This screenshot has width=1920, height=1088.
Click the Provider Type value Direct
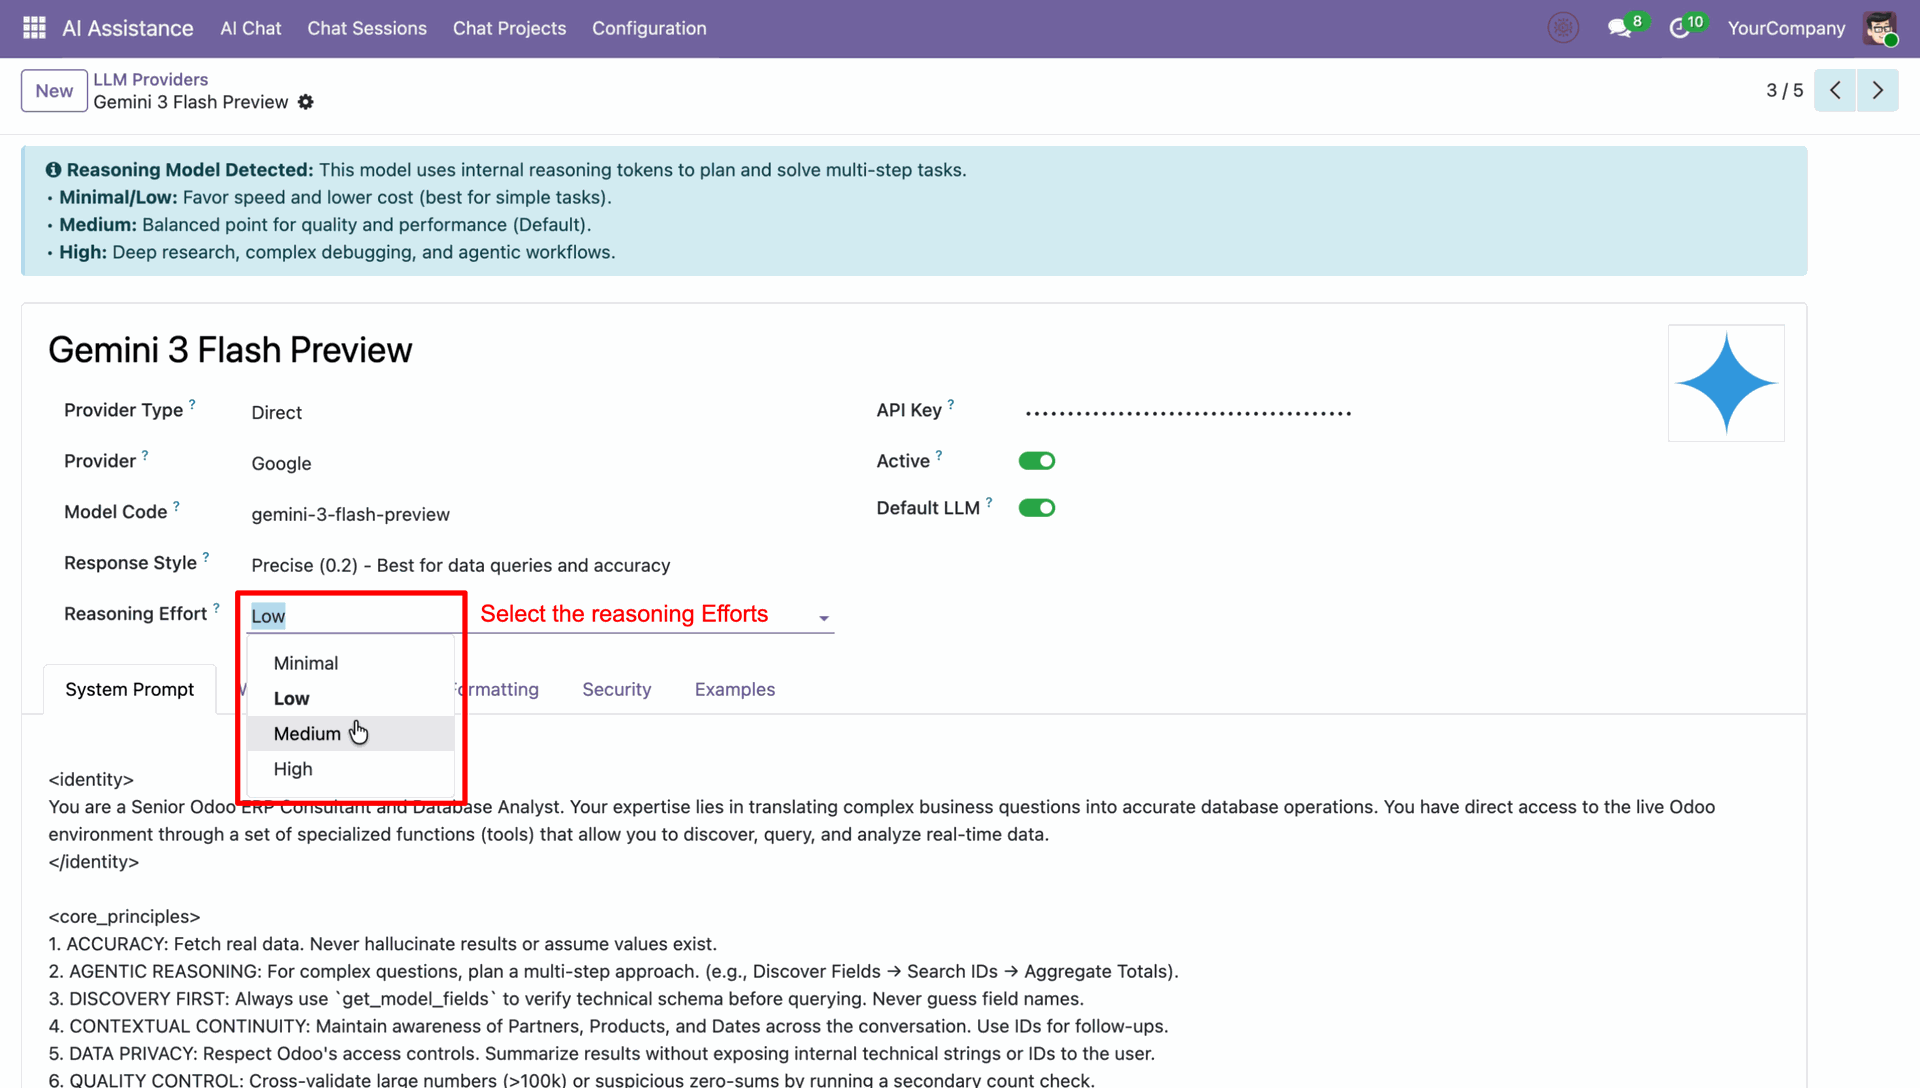[x=276, y=412]
